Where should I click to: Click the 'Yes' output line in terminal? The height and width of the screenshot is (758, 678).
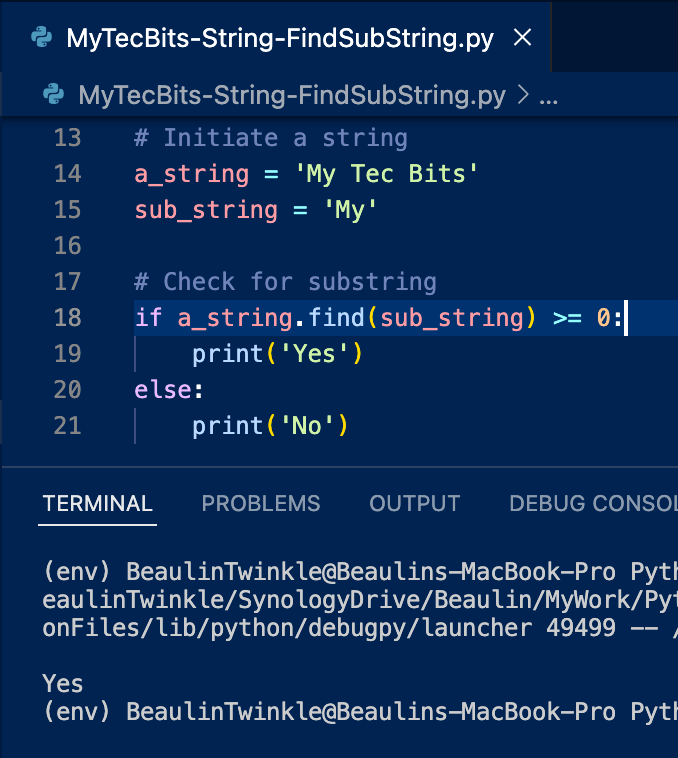63,684
